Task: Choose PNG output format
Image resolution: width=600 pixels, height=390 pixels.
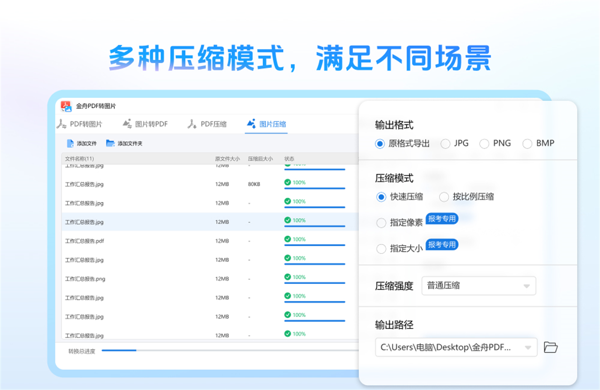Action: (x=495, y=144)
